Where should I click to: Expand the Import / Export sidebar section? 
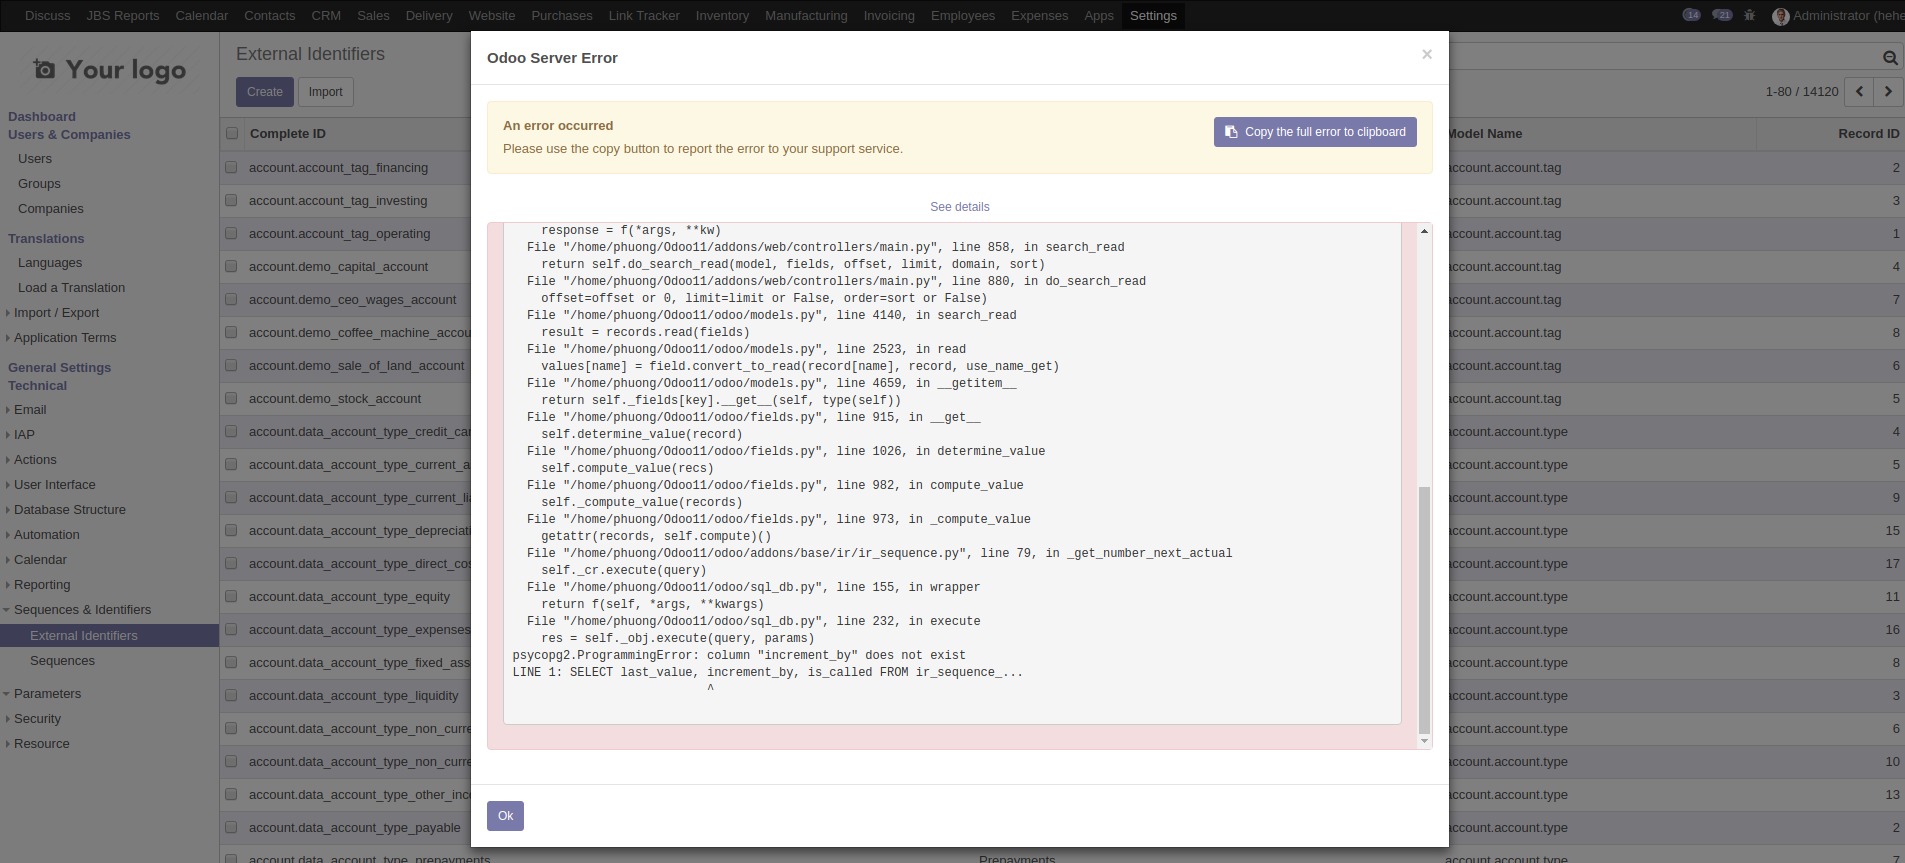tap(56, 312)
